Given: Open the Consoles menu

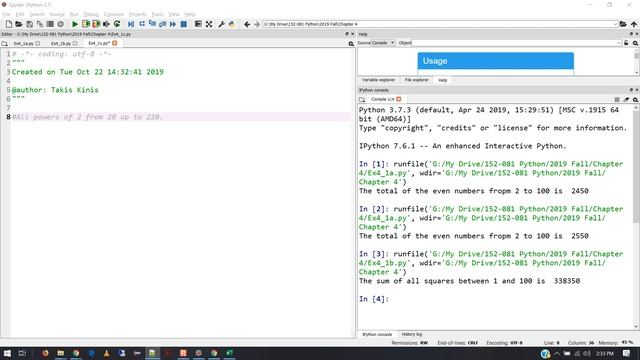Looking at the screenshot, I should pyautogui.click(x=113, y=14).
